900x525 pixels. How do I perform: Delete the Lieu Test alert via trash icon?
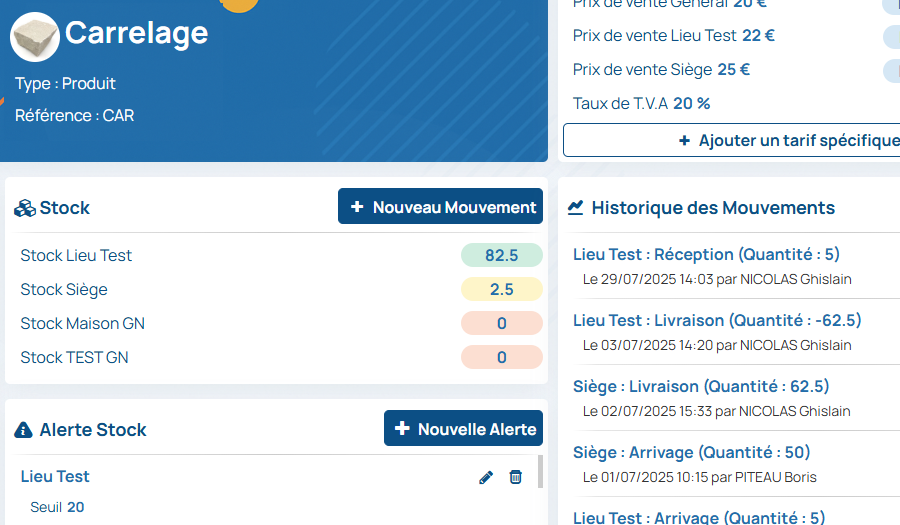point(515,477)
